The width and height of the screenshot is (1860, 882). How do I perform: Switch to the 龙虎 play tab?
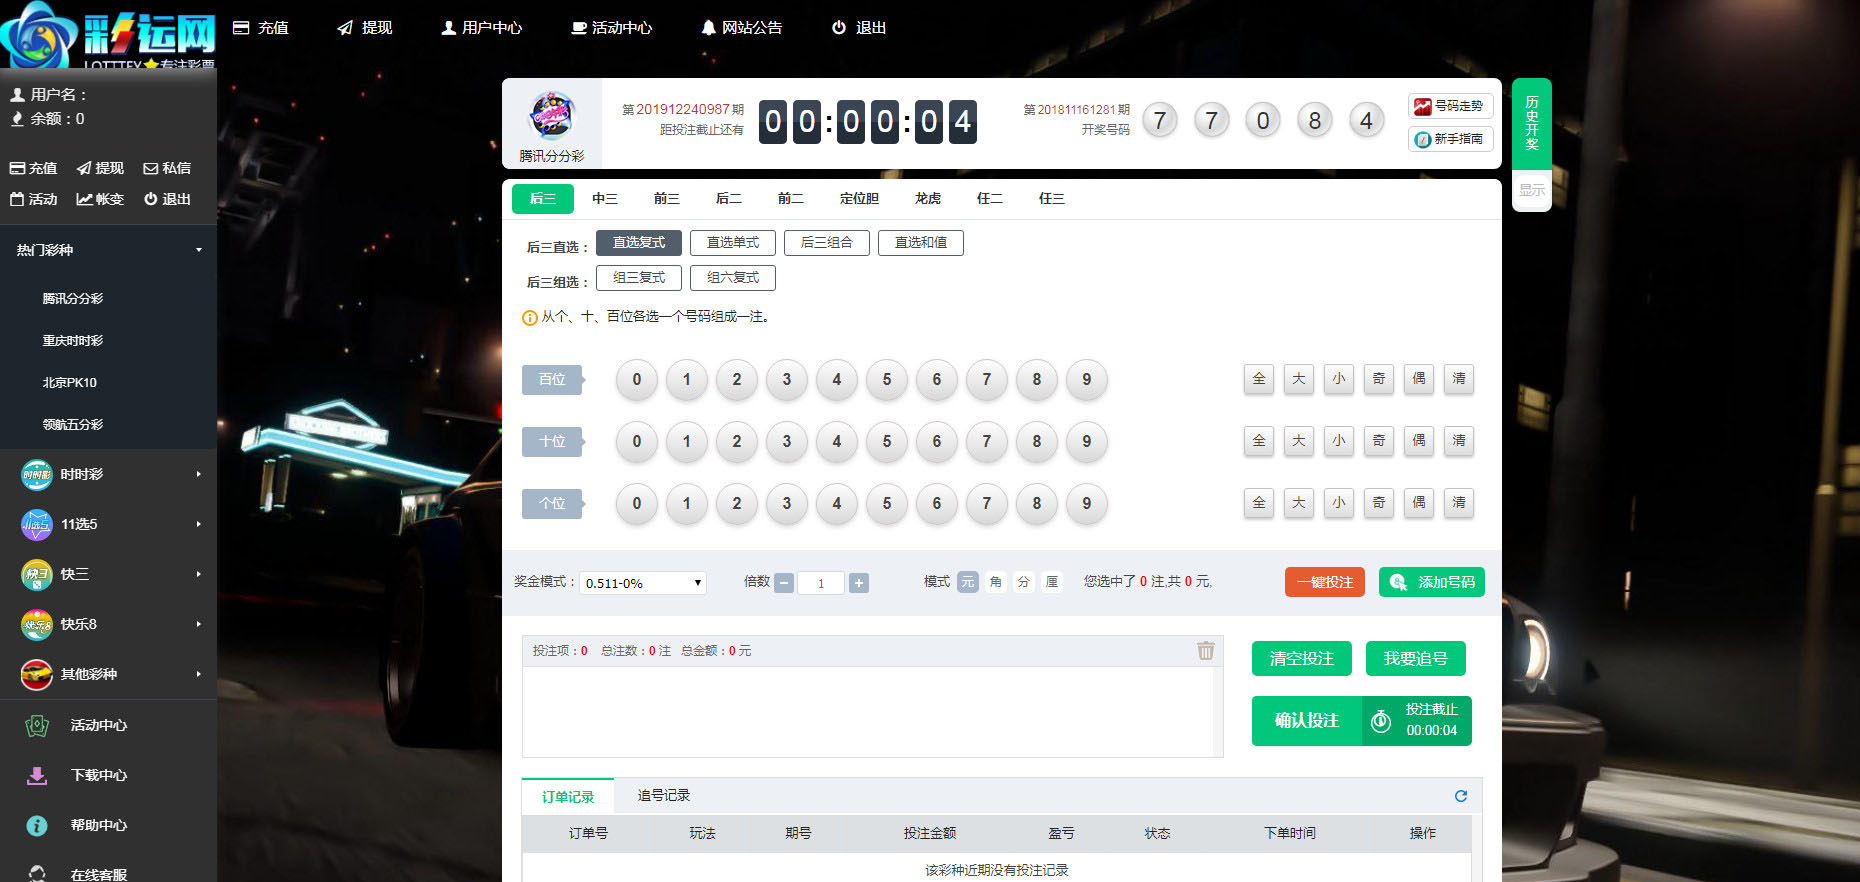coord(927,199)
